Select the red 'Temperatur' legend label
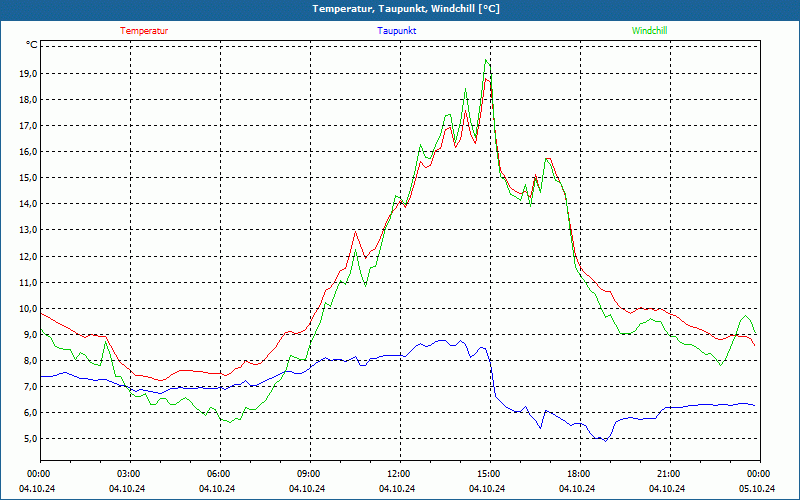 click(x=144, y=31)
